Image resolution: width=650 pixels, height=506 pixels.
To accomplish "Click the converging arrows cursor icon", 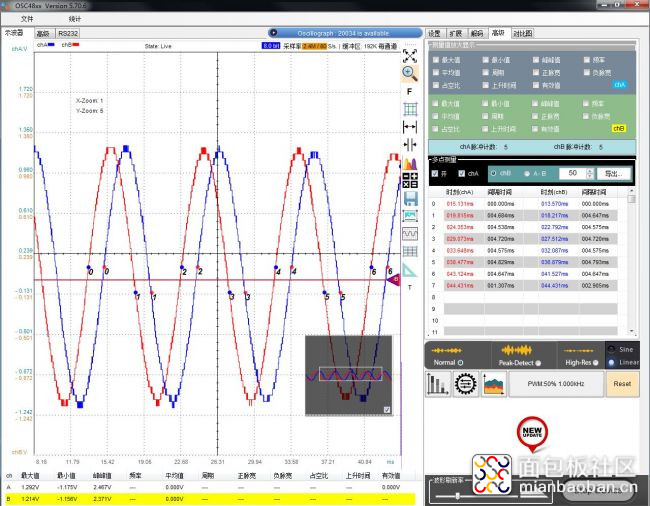I will (x=410, y=145).
